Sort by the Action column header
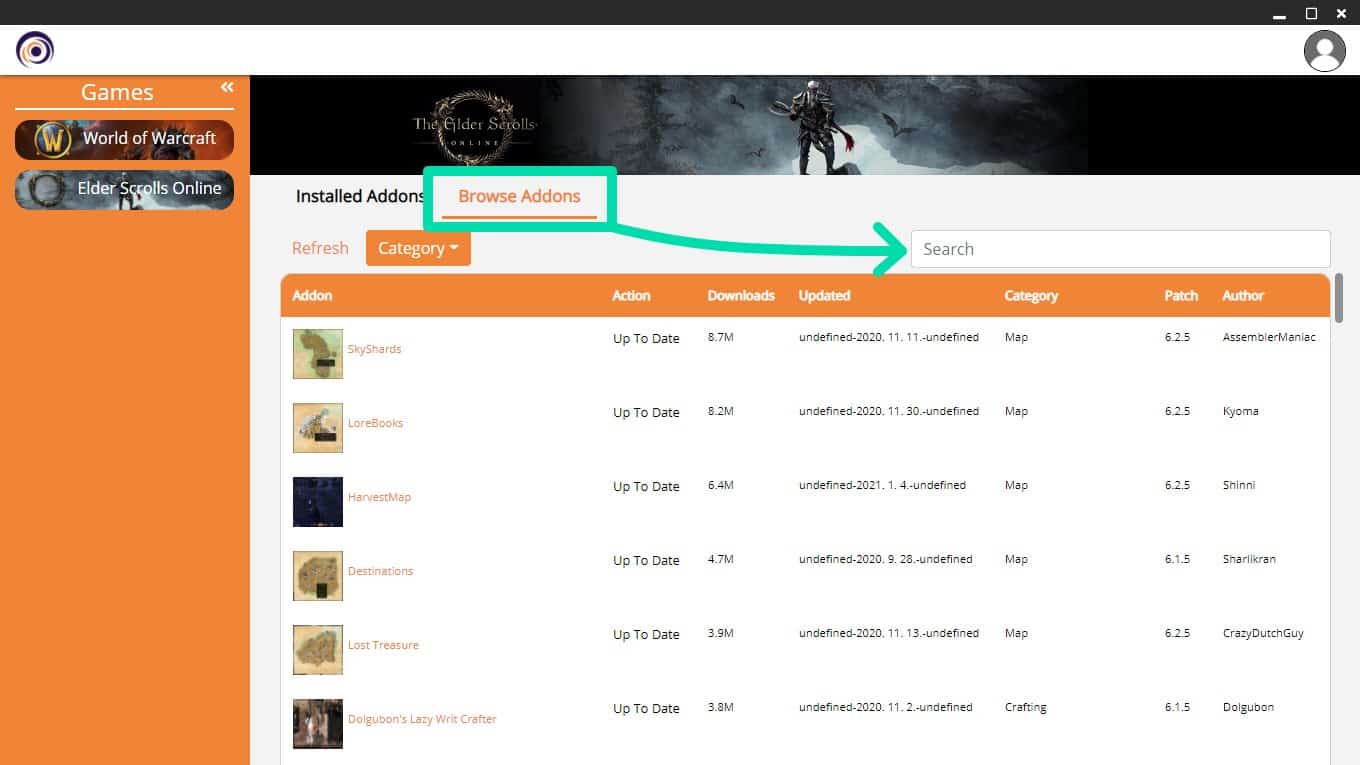 click(631, 296)
